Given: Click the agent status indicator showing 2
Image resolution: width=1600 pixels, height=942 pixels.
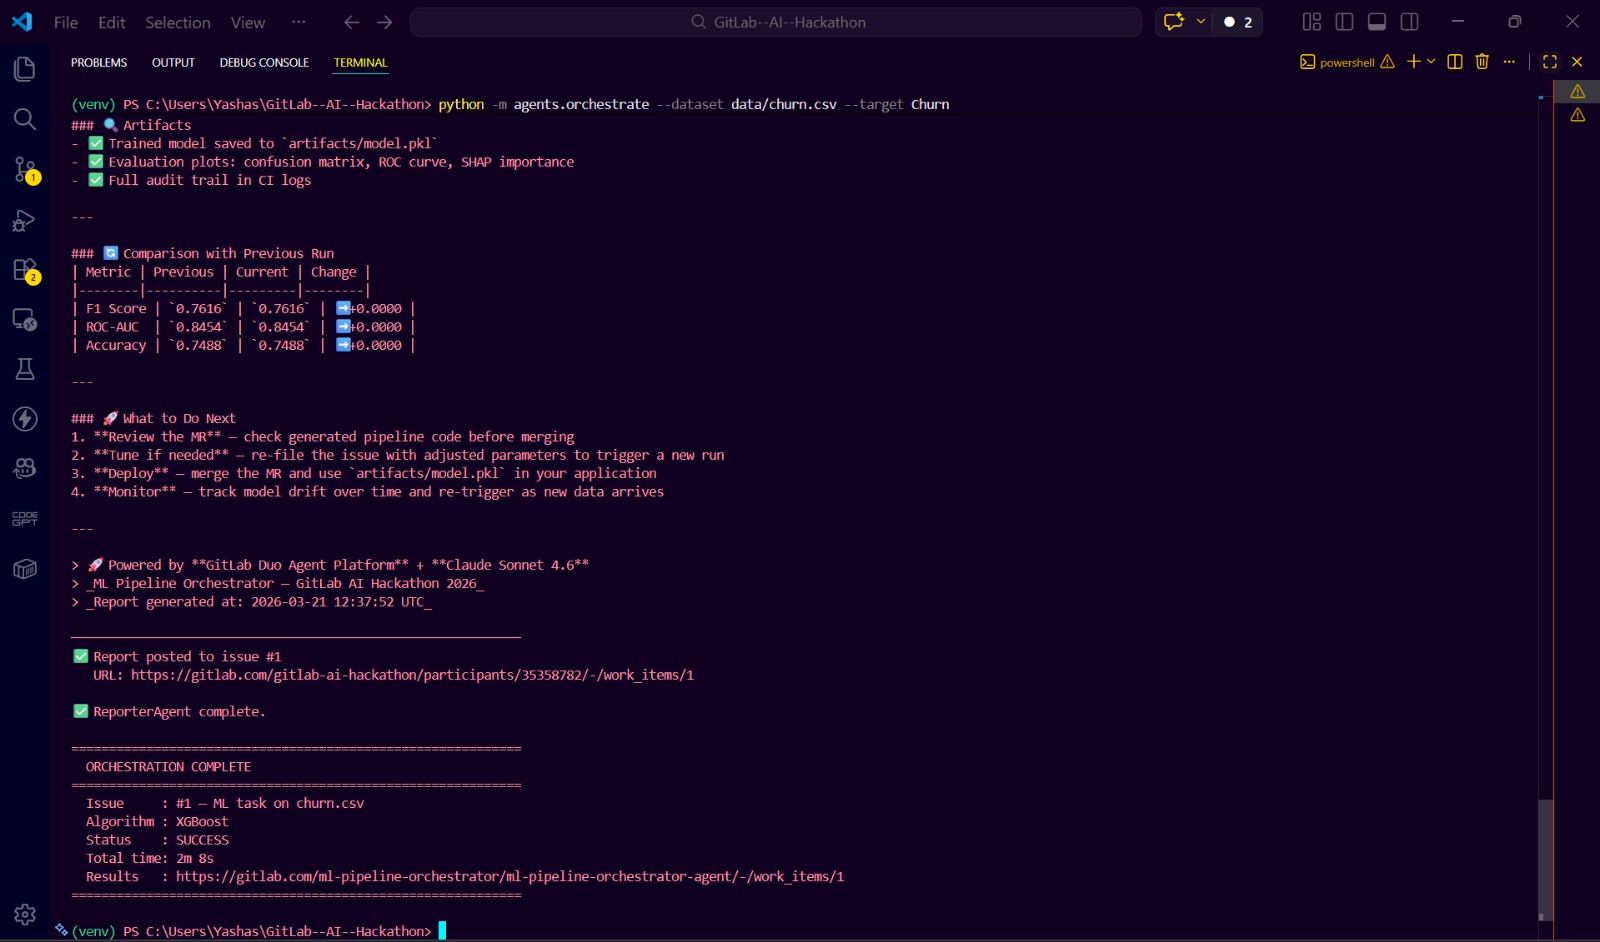Looking at the screenshot, I should coord(1238,22).
